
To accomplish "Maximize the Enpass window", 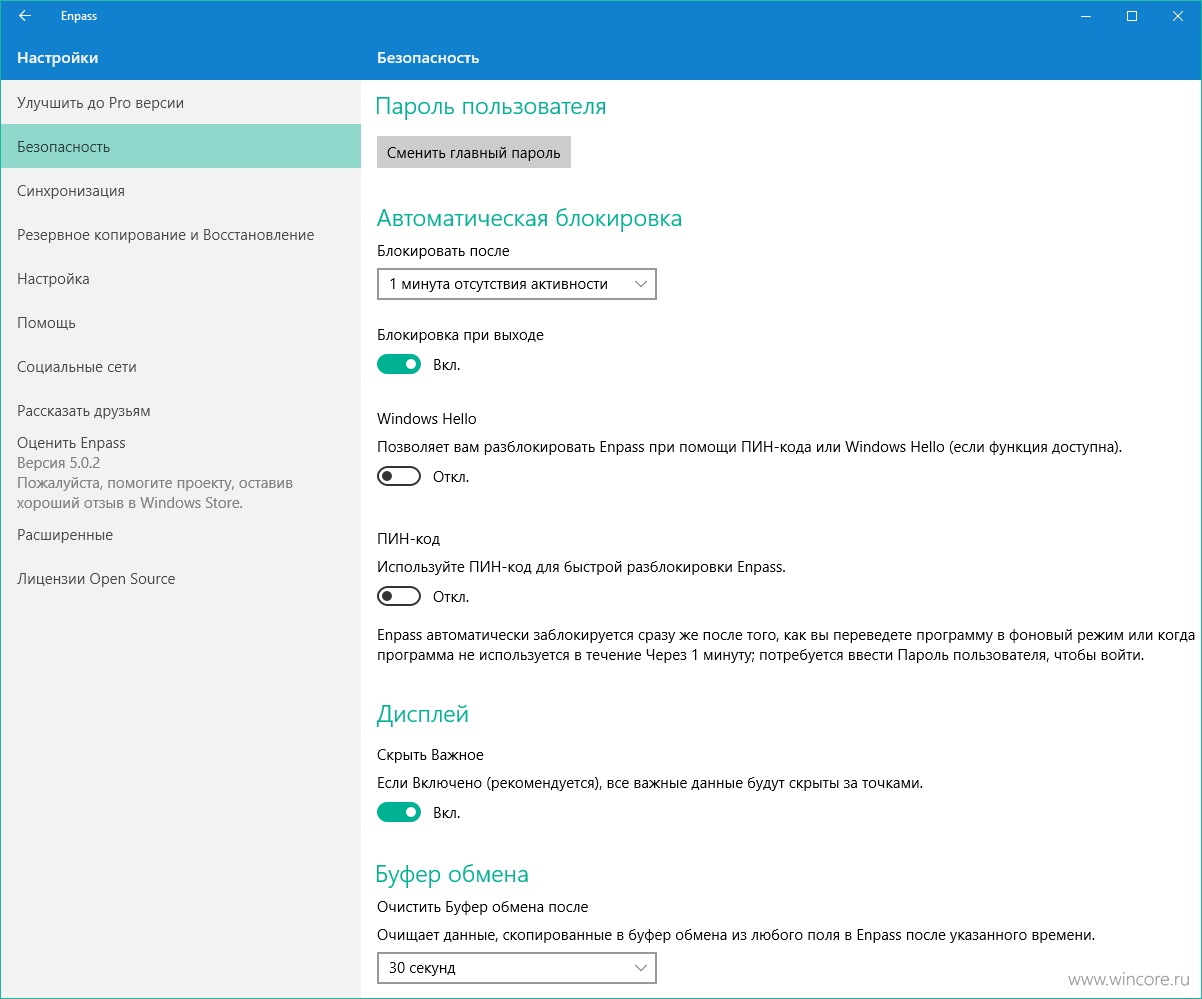I will pyautogui.click(x=1132, y=16).
